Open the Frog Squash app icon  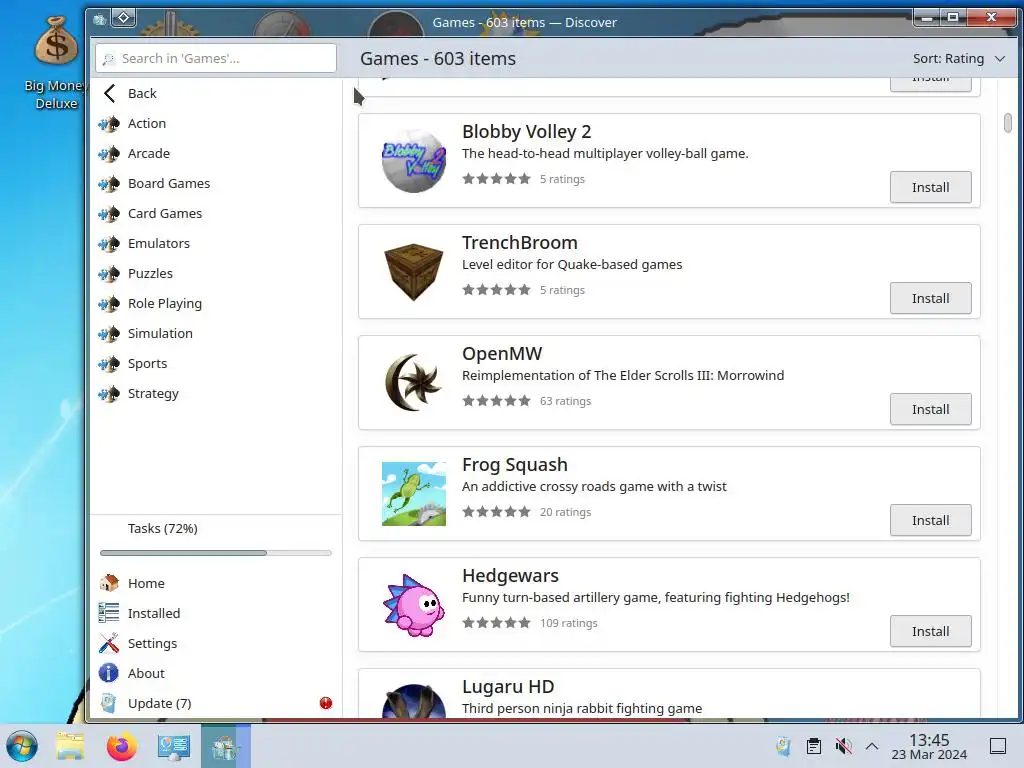coord(413,494)
